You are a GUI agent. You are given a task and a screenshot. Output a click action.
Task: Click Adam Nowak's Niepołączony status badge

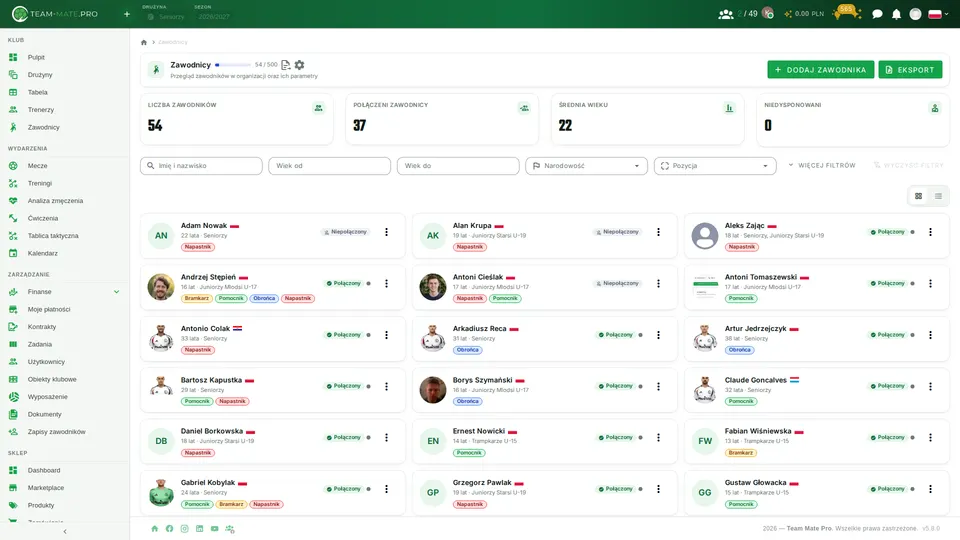[345, 232]
